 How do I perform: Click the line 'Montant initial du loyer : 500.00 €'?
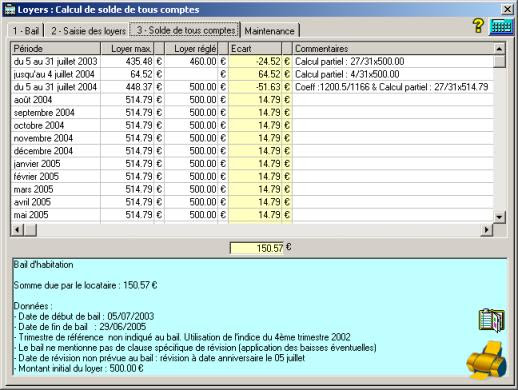pyautogui.click(x=79, y=368)
